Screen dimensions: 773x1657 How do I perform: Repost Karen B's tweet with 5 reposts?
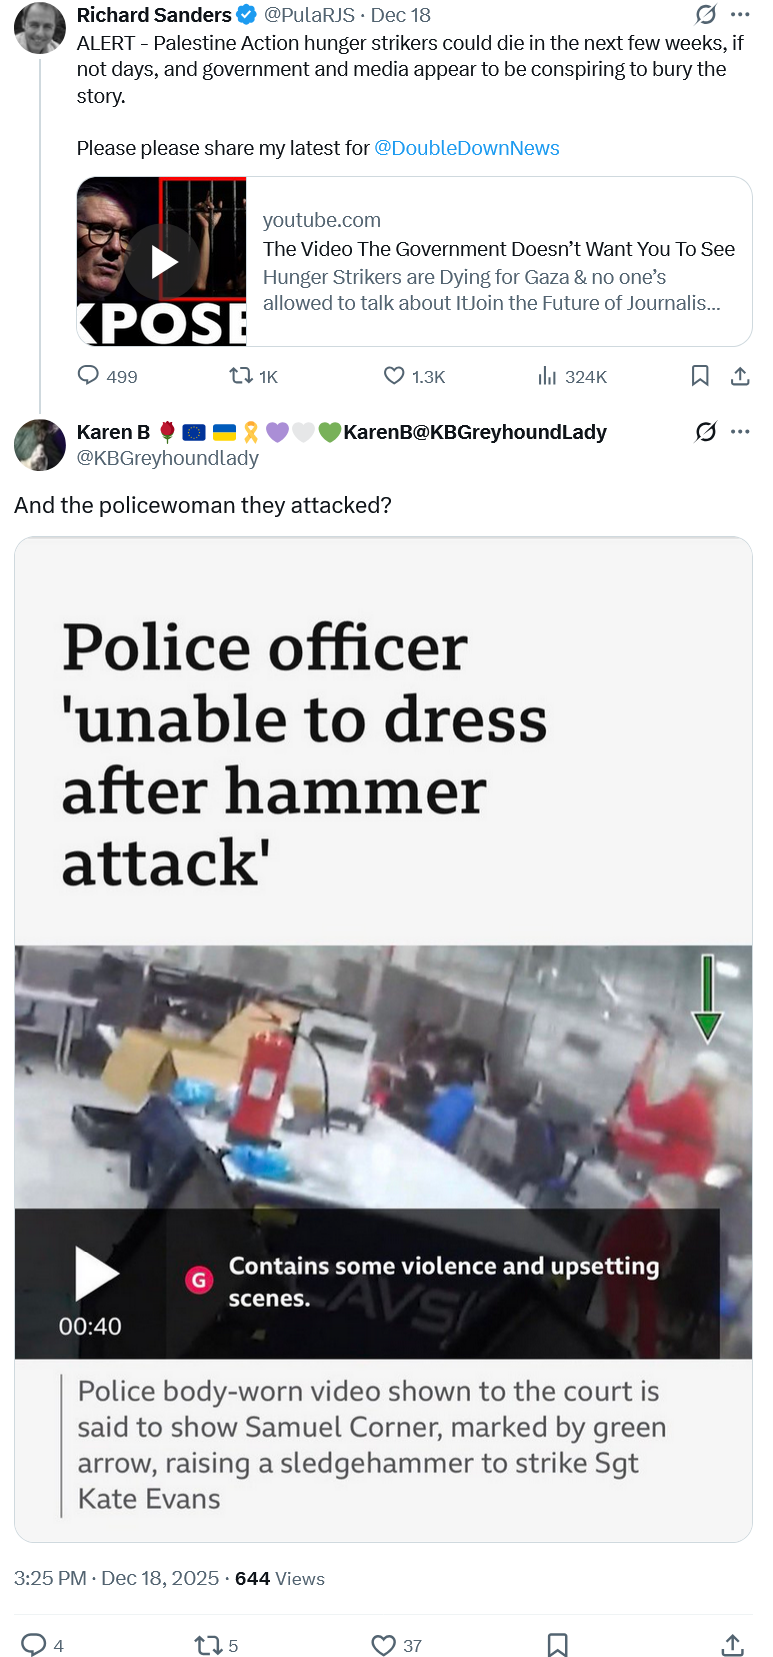[208, 1645]
